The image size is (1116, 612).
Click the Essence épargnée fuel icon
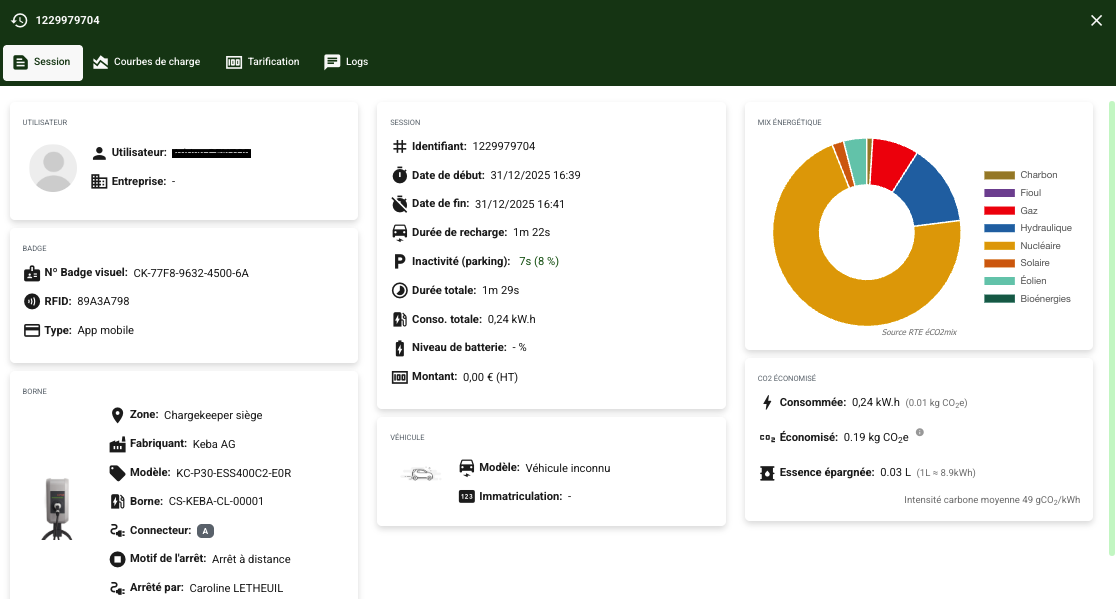click(x=767, y=473)
